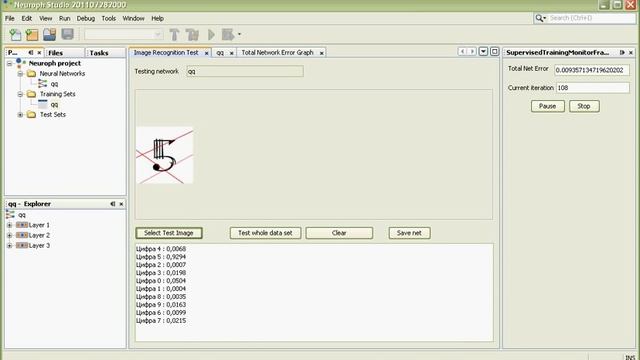
Task: Select the qq neural network item
Action: 54,84
